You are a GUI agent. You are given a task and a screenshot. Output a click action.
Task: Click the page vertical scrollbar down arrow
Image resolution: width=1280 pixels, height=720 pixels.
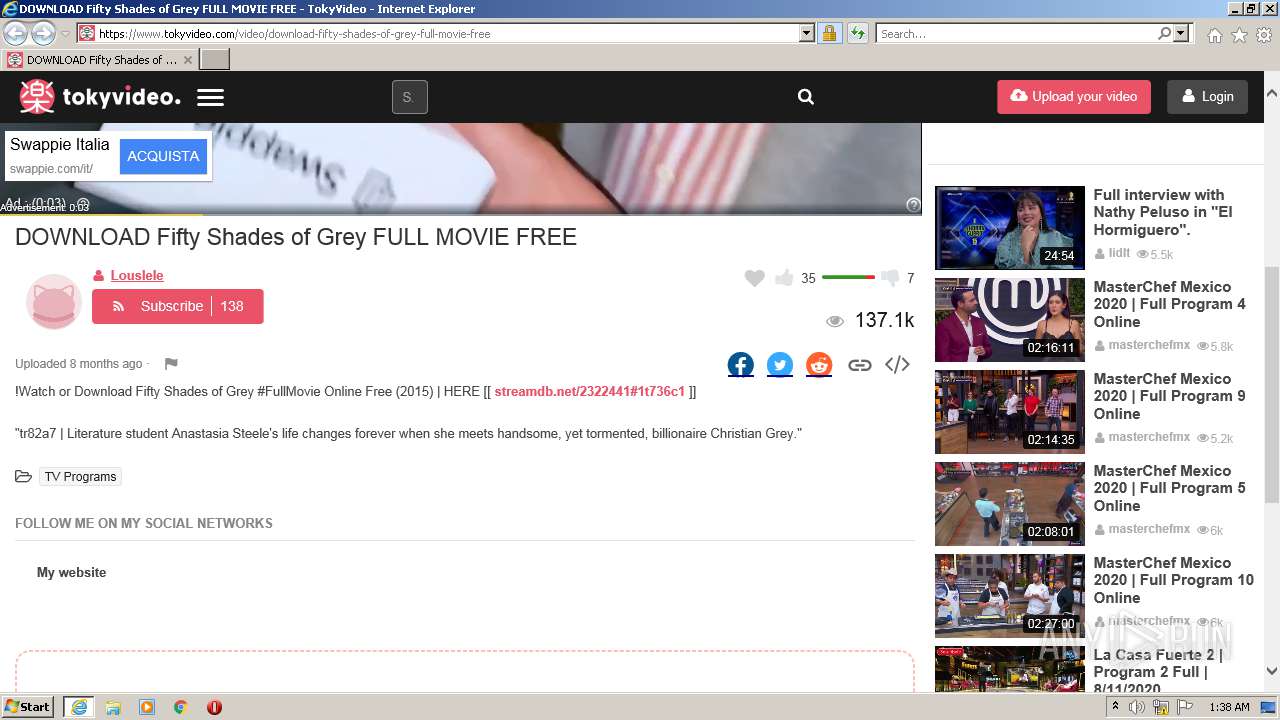tap(1271, 672)
